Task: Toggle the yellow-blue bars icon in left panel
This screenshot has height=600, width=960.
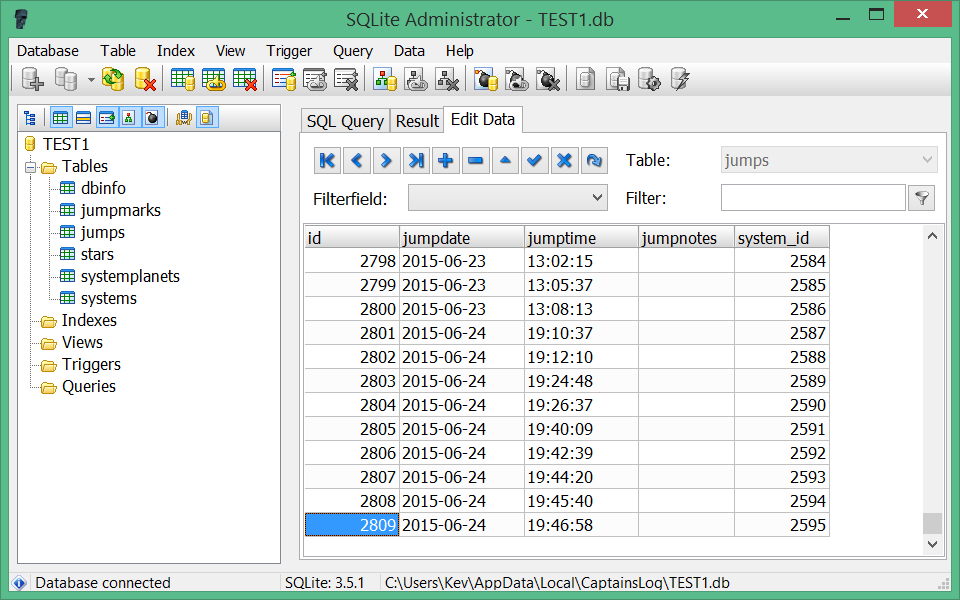Action: tap(84, 118)
